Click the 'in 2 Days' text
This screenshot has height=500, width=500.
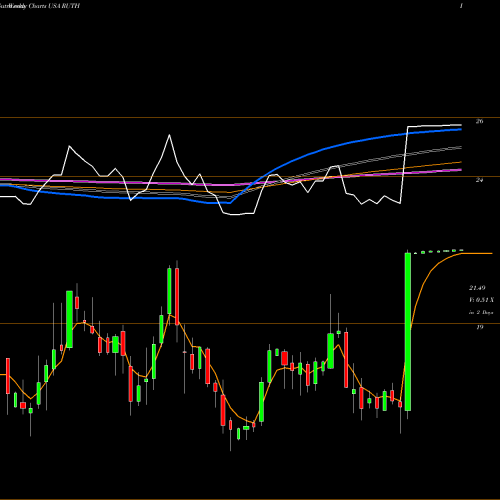pyautogui.click(x=481, y=312)
